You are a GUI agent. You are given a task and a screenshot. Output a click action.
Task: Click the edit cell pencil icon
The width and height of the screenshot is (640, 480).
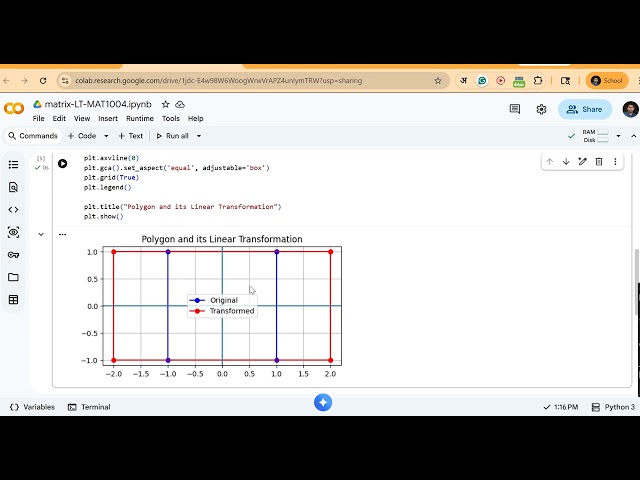point(582,162)
